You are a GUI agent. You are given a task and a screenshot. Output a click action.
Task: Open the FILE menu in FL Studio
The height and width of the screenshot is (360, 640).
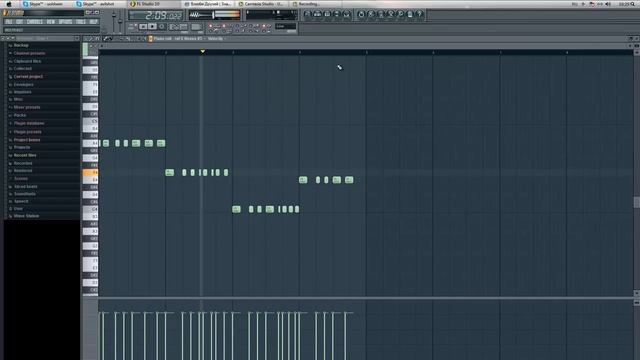pyautogui.click(x=9, y=22)
